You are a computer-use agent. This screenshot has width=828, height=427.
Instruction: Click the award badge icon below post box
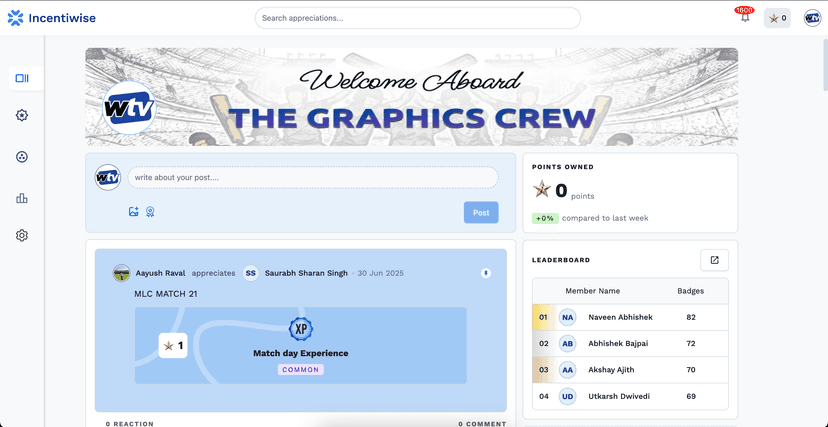(x=150, y=212)
